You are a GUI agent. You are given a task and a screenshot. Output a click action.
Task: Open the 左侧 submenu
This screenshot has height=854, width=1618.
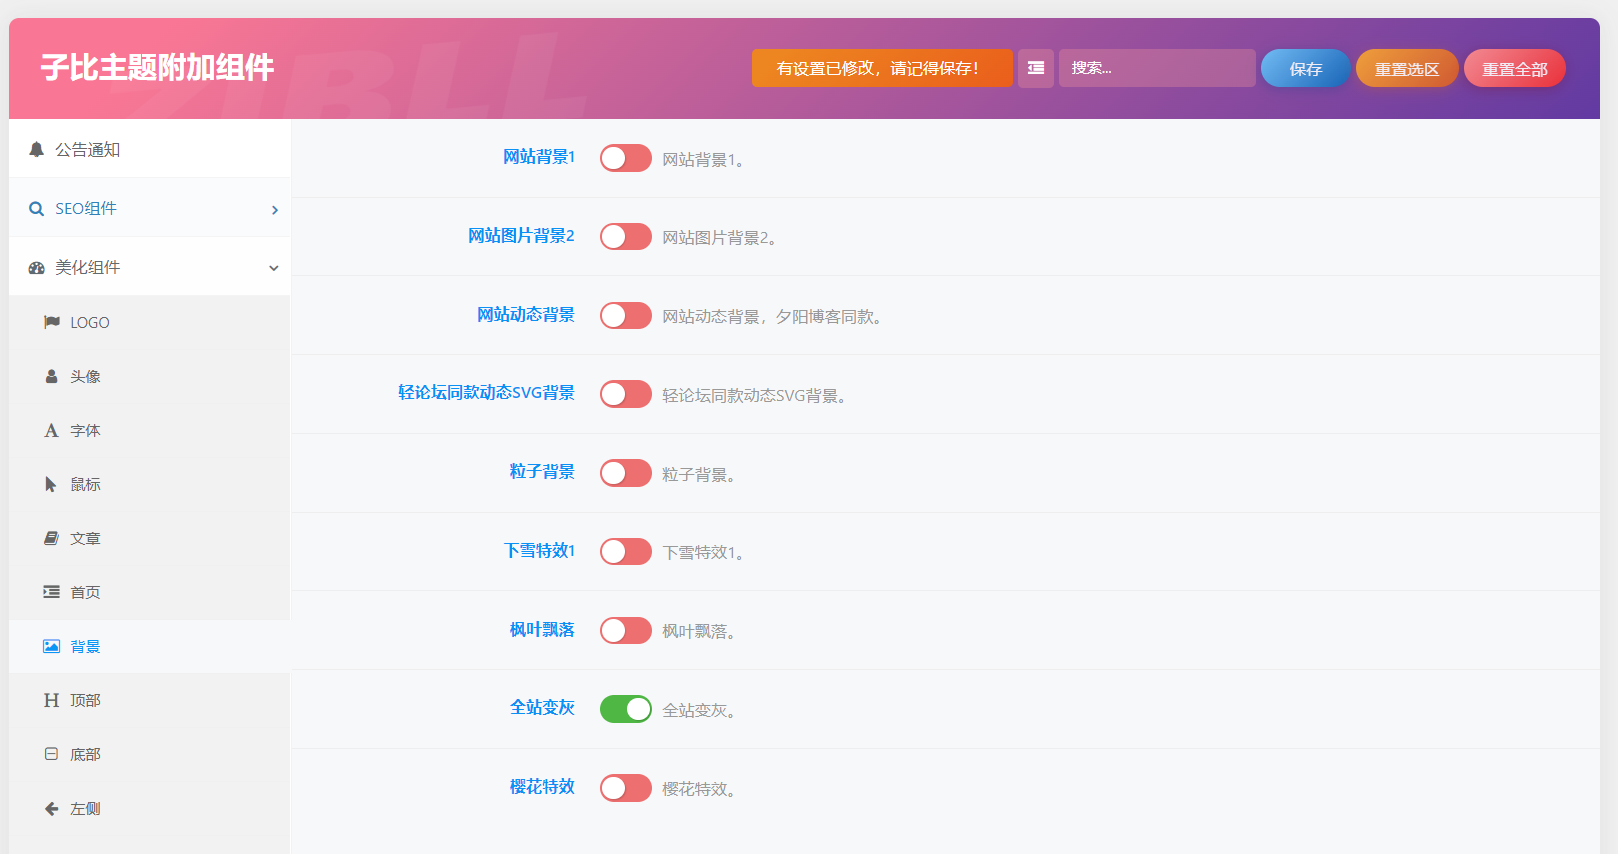coord(150,808)
